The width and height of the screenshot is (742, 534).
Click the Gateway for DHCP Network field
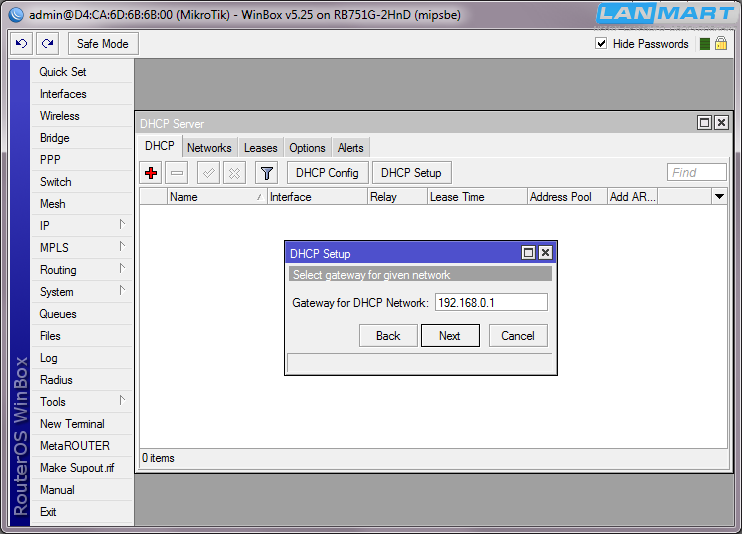point(491,303)
